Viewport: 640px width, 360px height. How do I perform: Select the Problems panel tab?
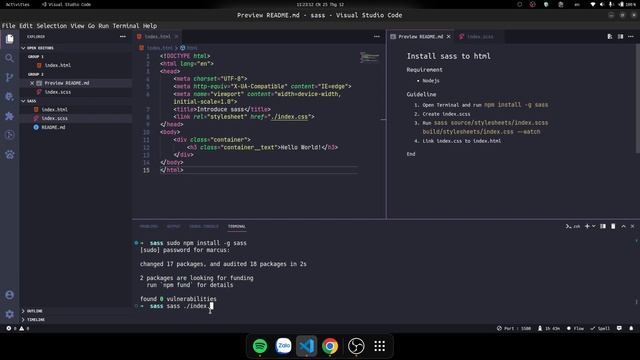click(x=148, y=226)
